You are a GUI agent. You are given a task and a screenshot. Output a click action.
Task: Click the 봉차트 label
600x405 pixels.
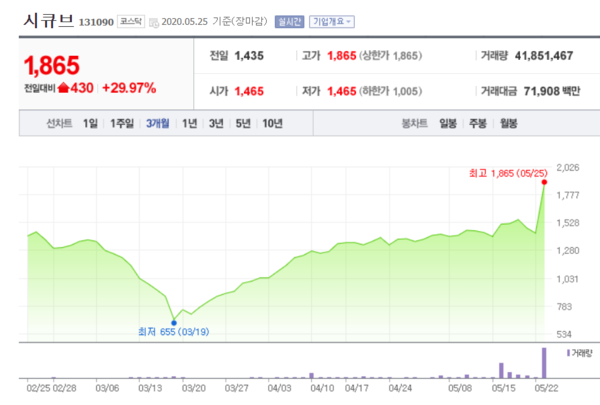(x=414, y=123)
